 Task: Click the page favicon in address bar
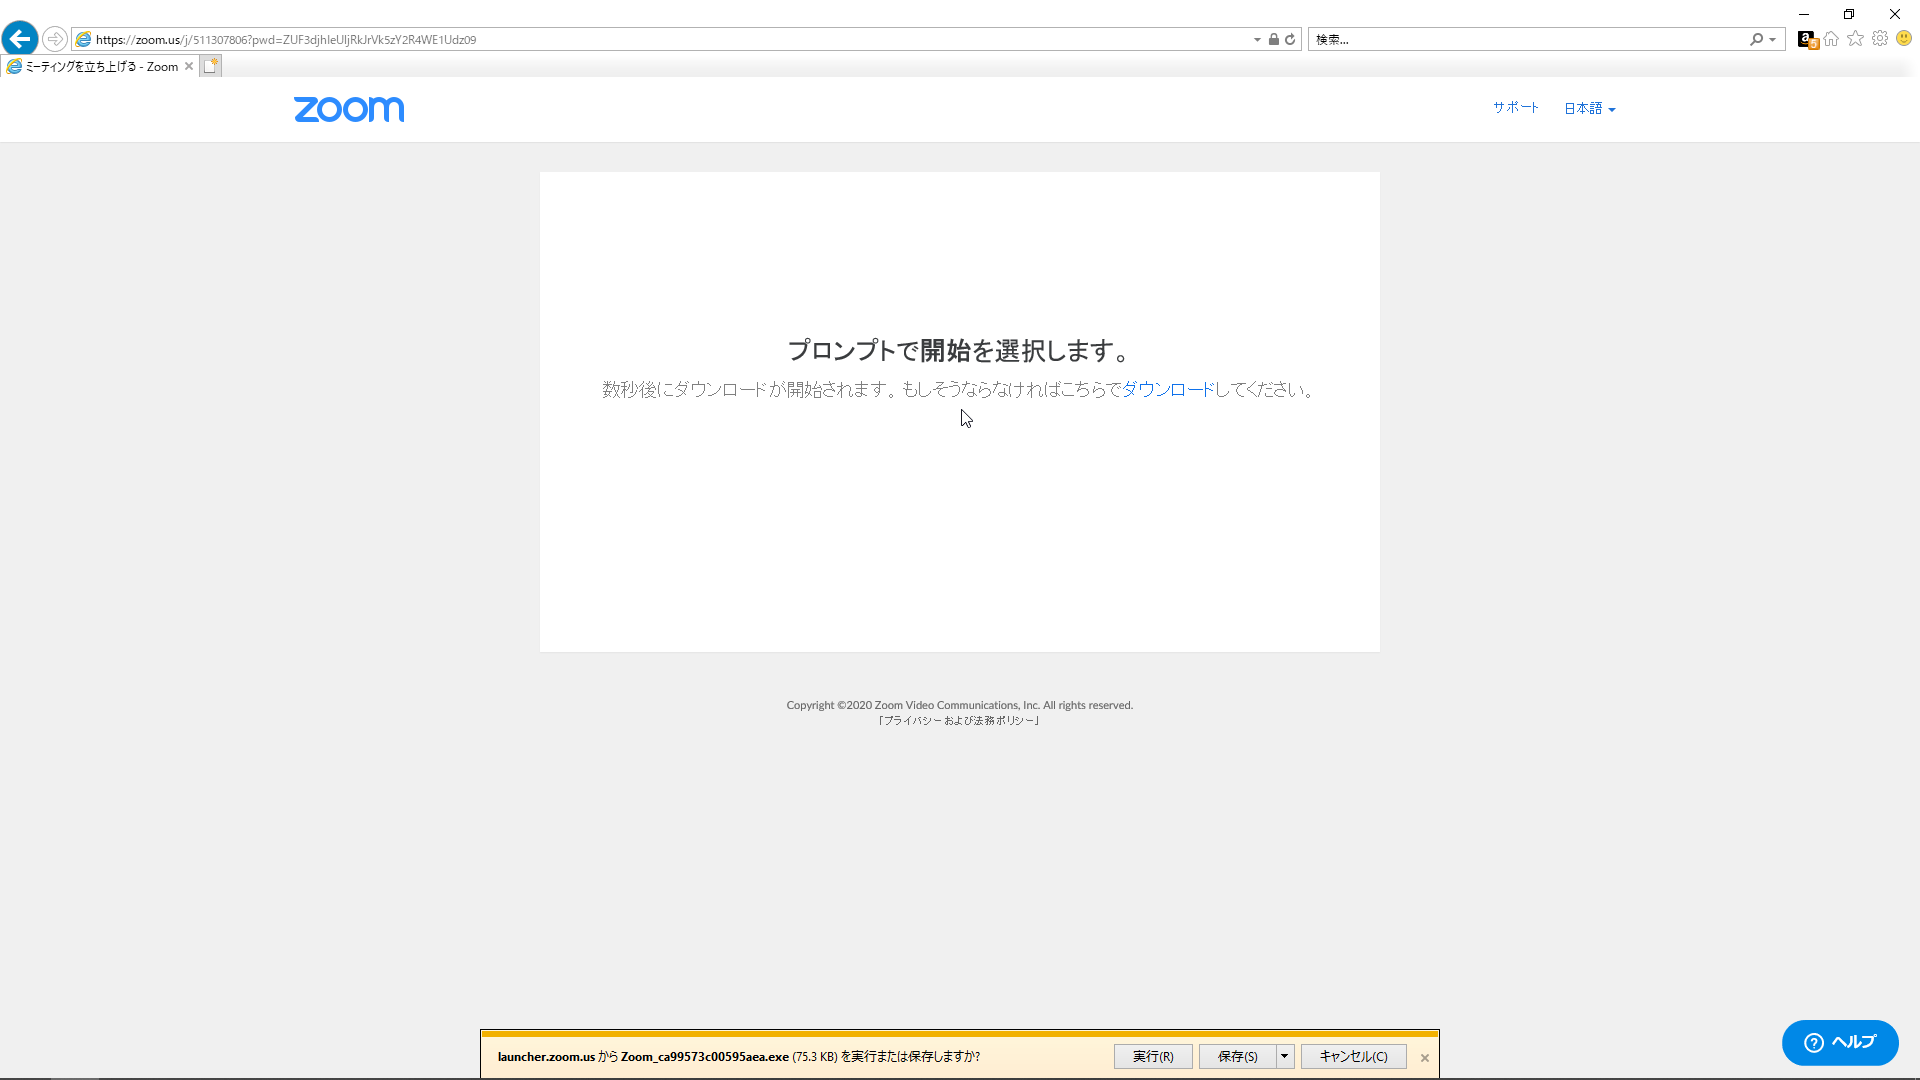[x=83, y=39]
